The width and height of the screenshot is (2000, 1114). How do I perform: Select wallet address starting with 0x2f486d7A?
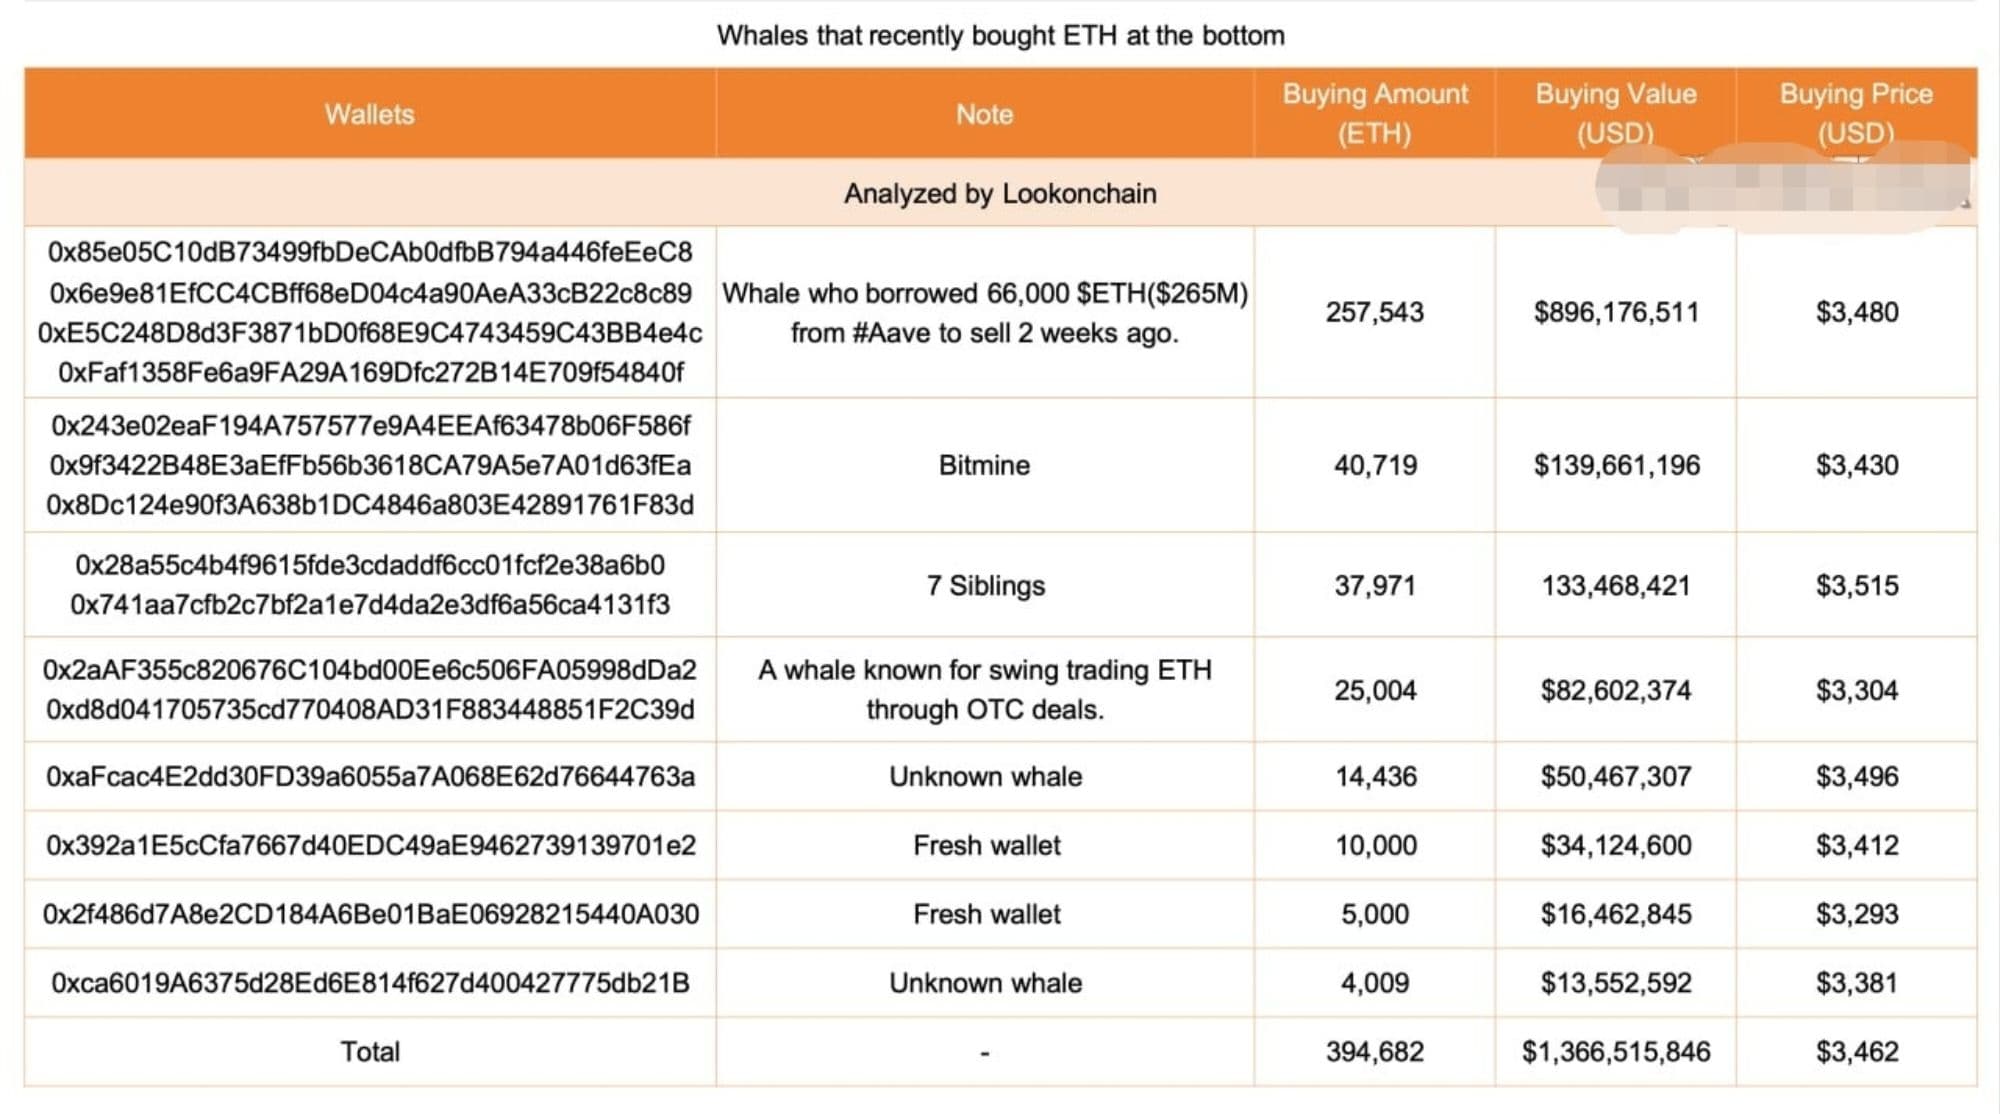370,914
